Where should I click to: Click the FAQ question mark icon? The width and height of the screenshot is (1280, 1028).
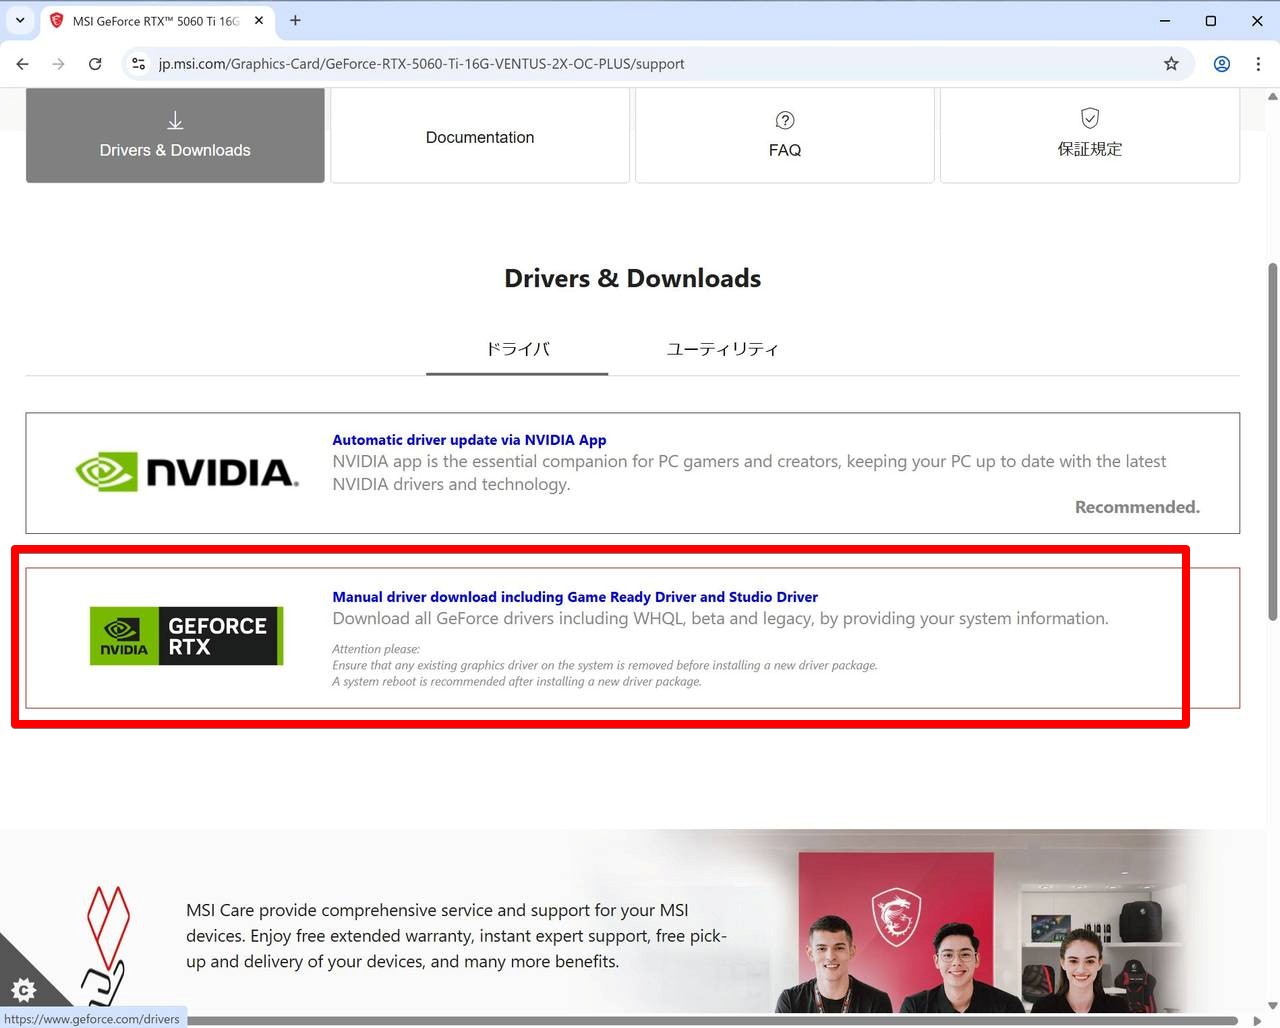[785, 120]
